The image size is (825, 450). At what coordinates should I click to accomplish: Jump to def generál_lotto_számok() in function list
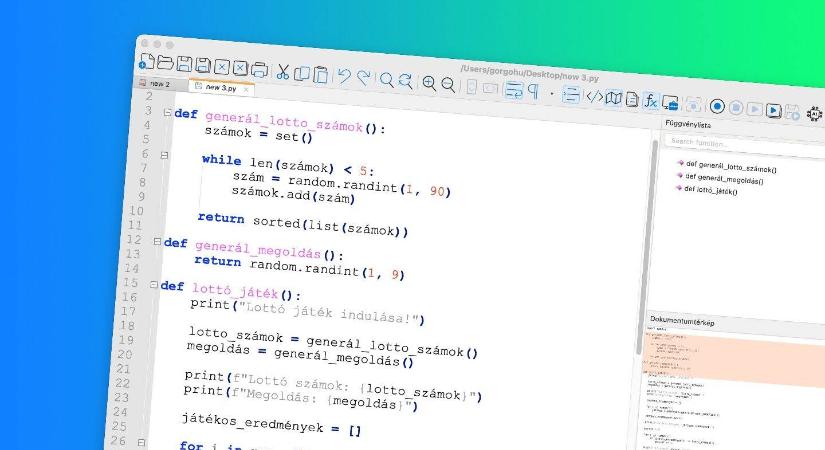(x=730, y=167)
